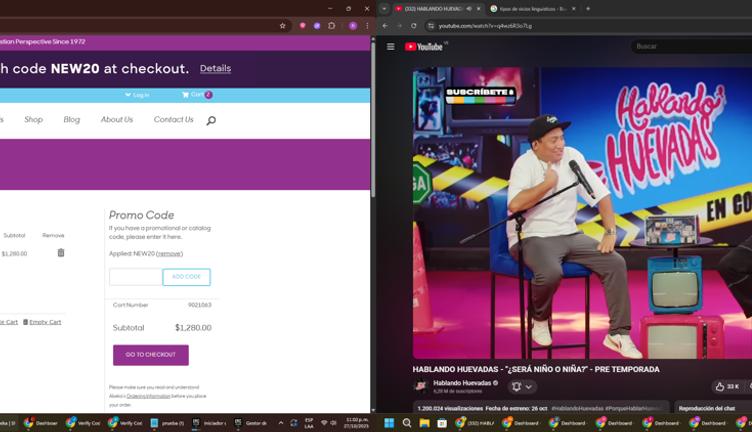Click the pink extension icon in shop browser toolbar

[303, 26]
